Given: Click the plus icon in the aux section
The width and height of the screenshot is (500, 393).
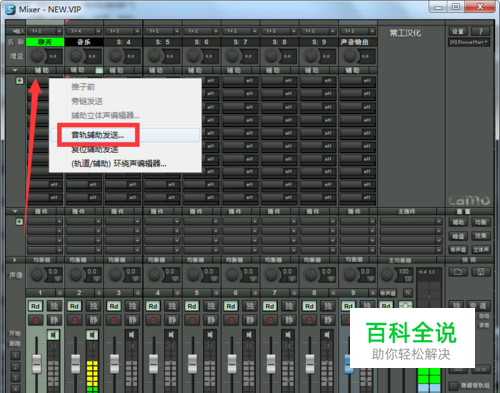Looking at the screenshot, I should click(19, 80).
